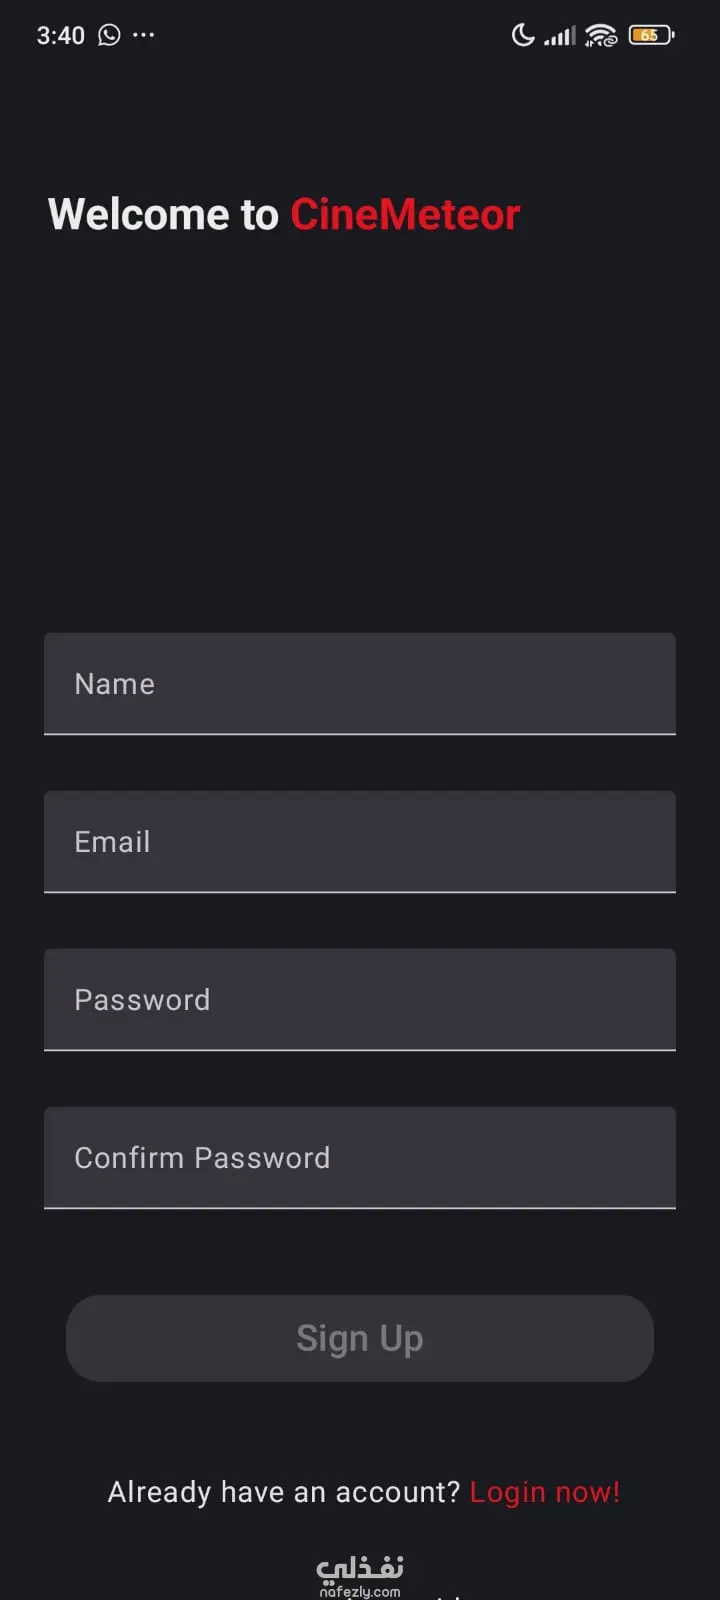
Task: Focus the Name input field
Action: click(360, 684)
